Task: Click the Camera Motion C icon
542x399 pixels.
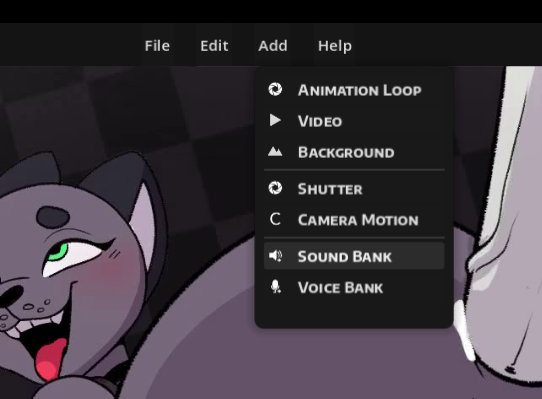Action: pyautogui.click(x=275, y=219)
